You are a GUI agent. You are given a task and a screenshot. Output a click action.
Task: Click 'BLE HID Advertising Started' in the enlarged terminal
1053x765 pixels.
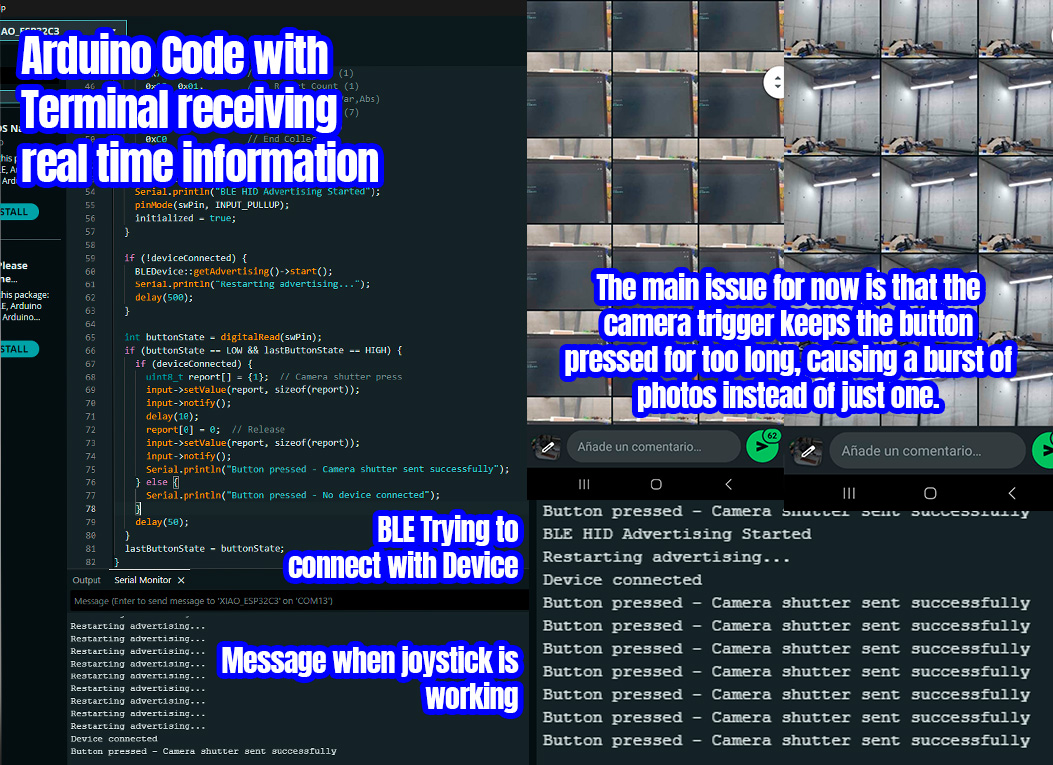coord(677,534)
